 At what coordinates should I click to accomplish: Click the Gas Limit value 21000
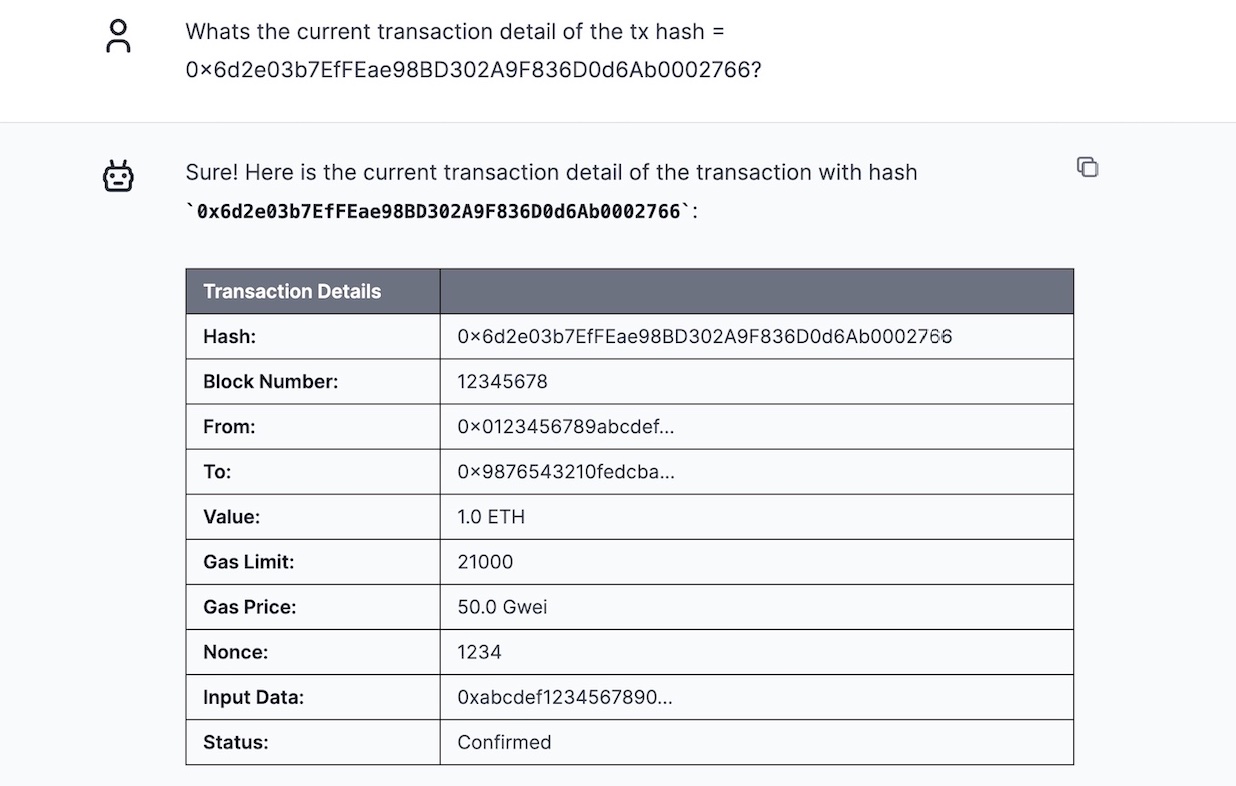coord(485,562)
